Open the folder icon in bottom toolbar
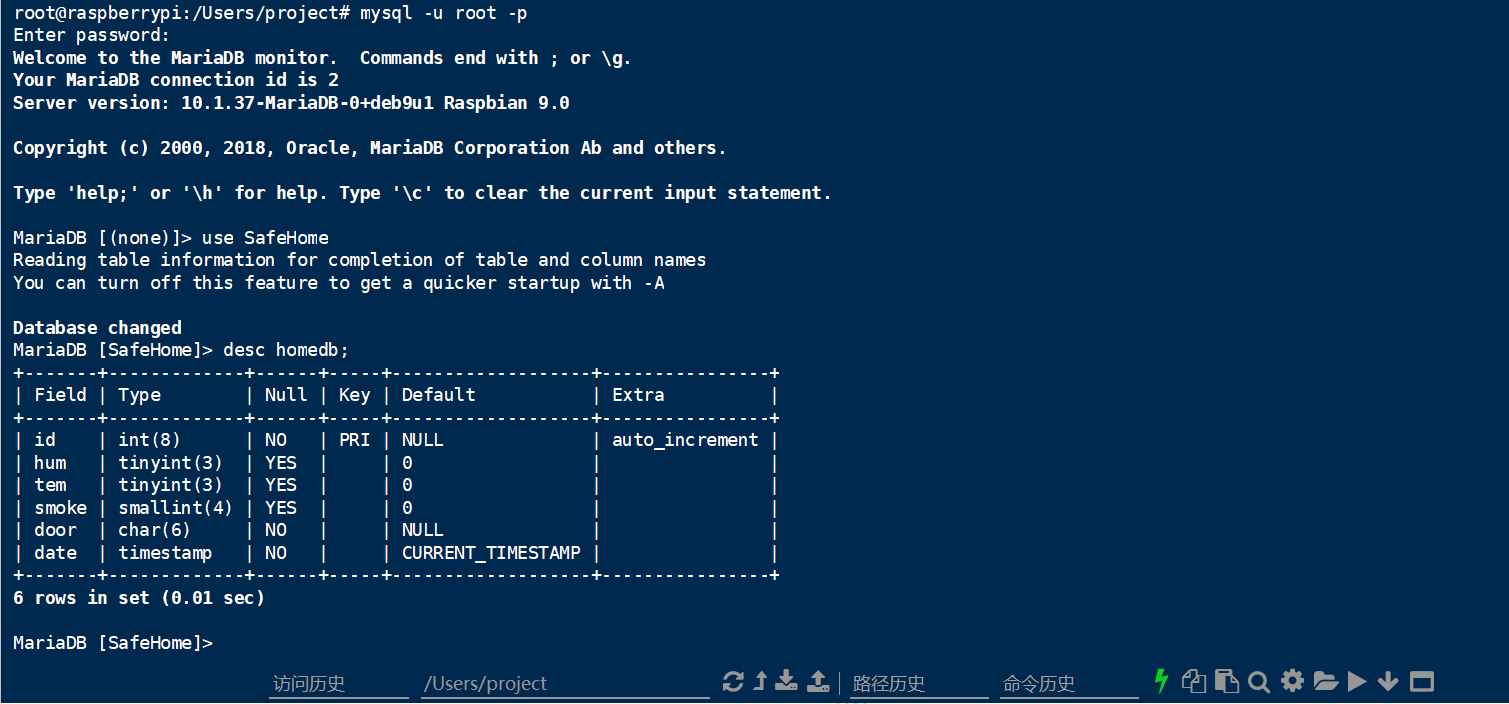The width and height of the screenshot is (1509, 704). coord(1325,682)
